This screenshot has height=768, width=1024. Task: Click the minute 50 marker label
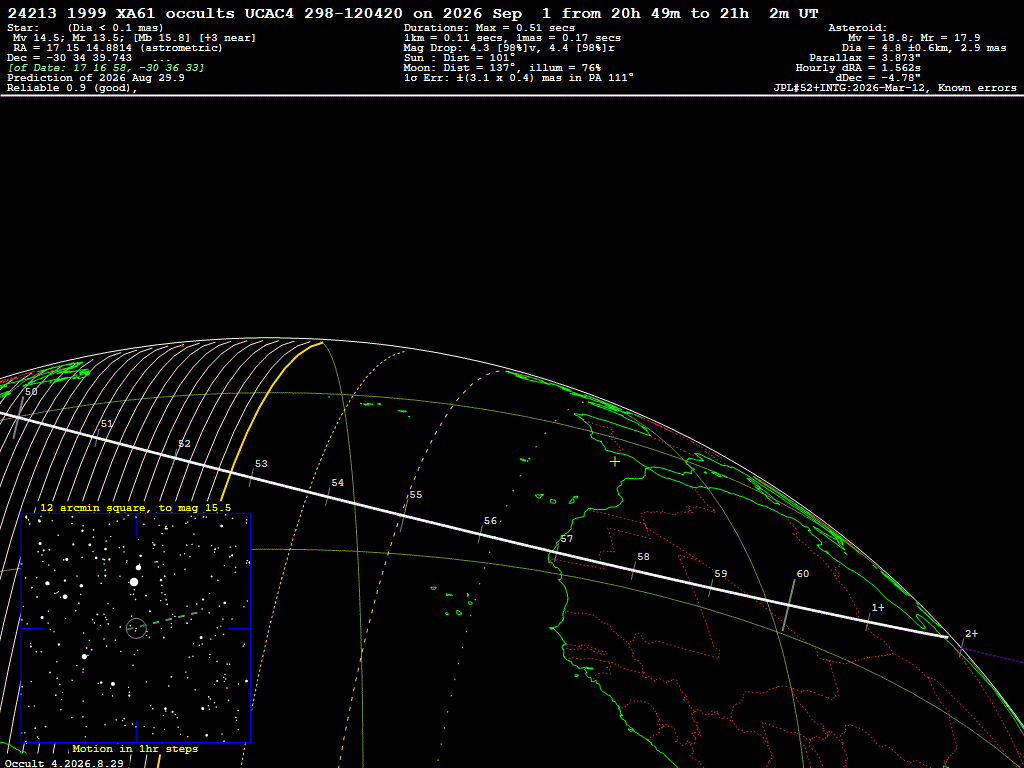tap(31, 392)
